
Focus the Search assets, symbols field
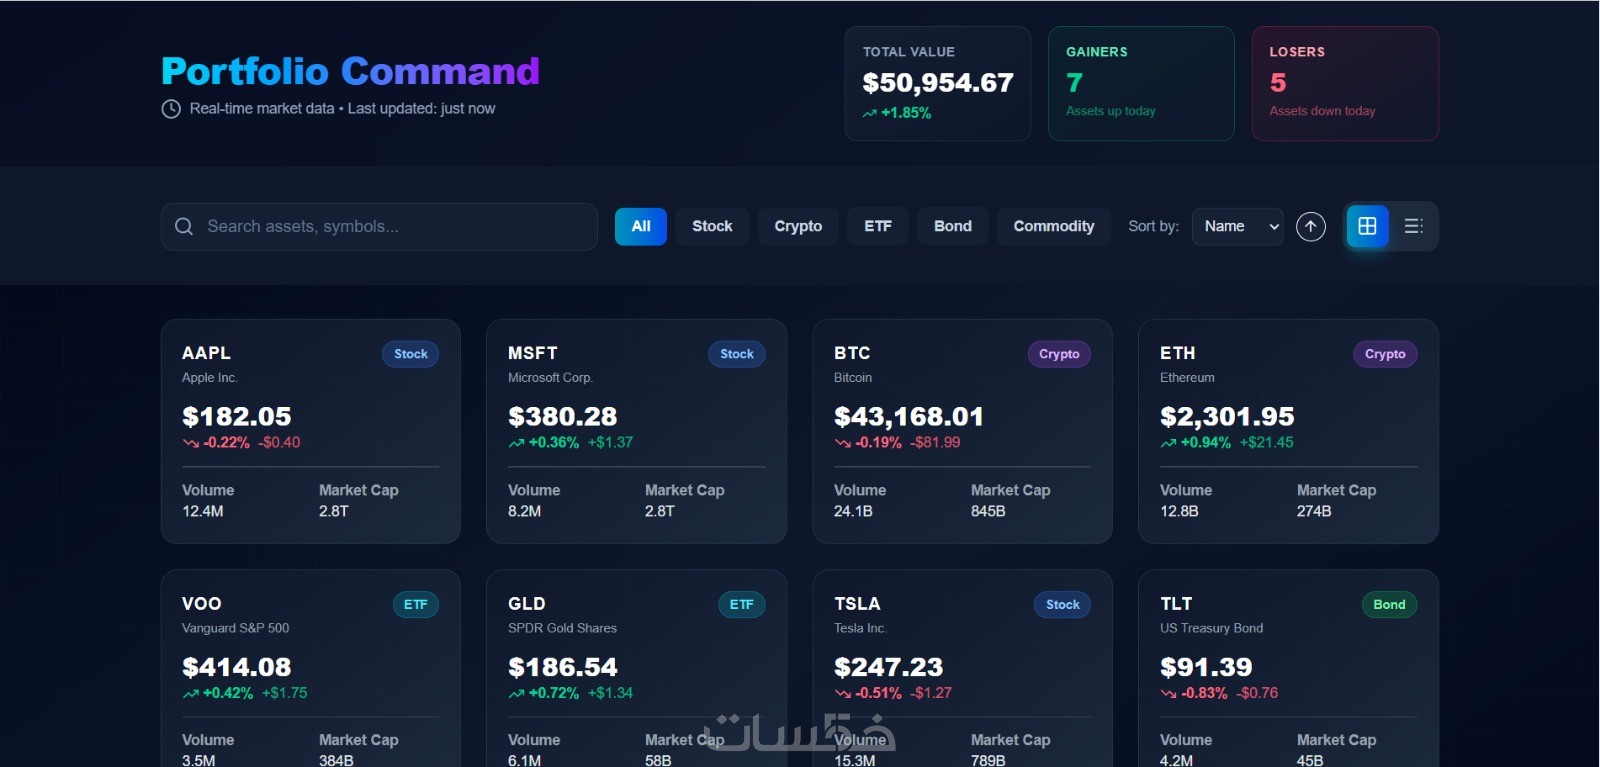[379, 227]
